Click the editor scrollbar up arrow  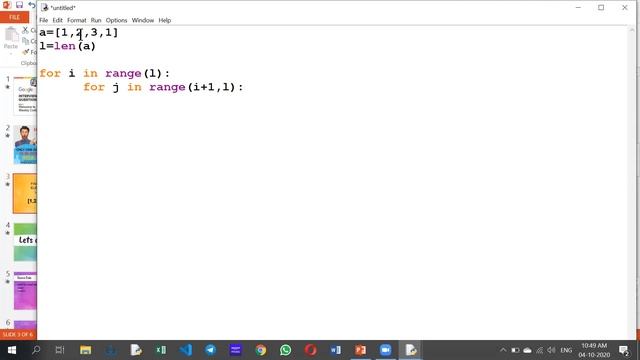[632, 29]
